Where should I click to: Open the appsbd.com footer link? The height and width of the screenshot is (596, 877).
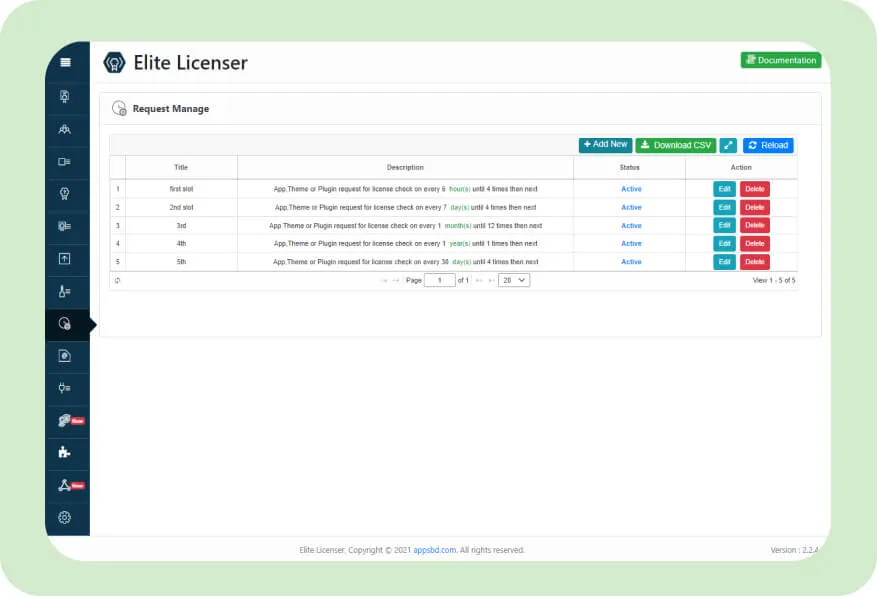(x=435, y=550)
